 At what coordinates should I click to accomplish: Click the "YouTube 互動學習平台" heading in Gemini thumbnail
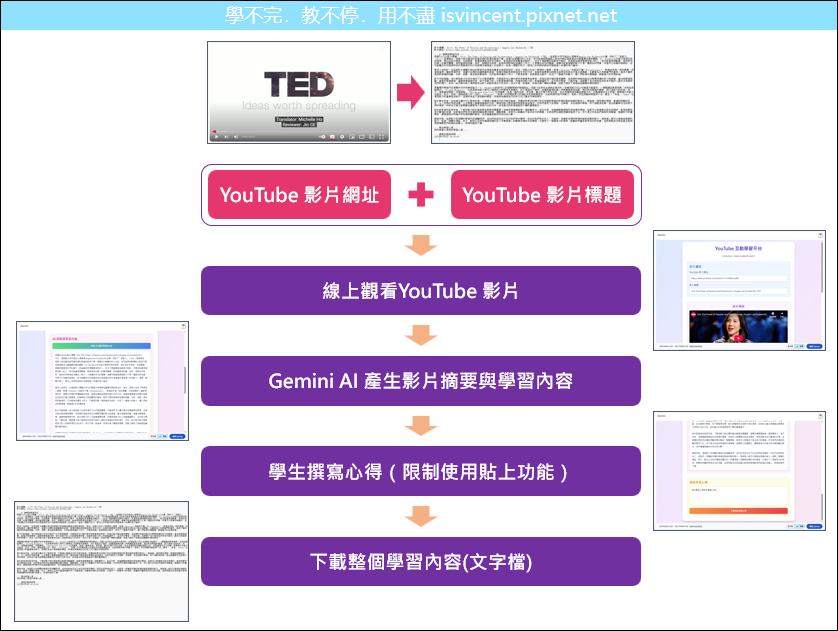[738, 248]
